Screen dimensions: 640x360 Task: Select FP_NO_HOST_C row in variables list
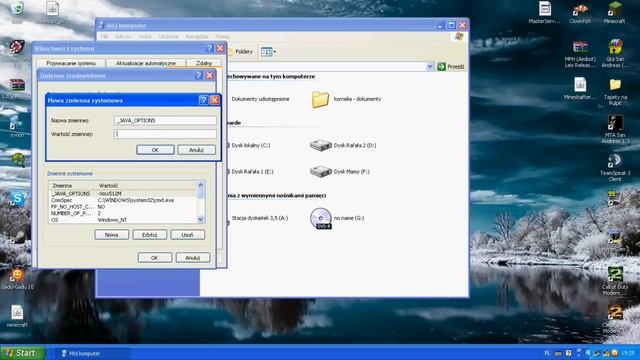click(x=123, y=207)
